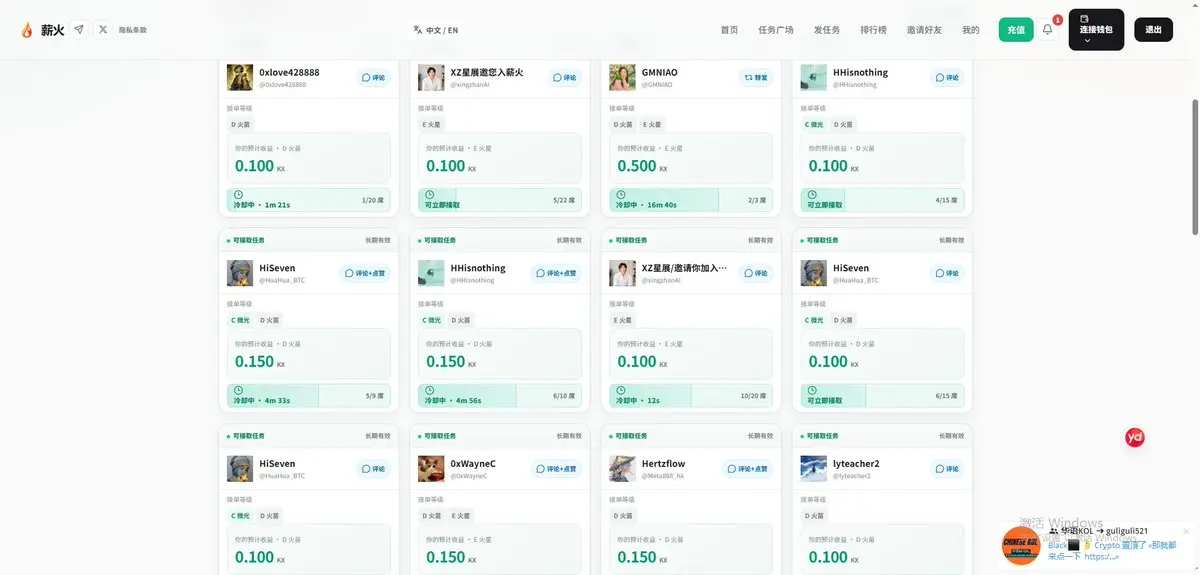This screenshot has height=575, width=1200.
Task: Click the 评论 button on lyteacher2 card
Action: 948,468
